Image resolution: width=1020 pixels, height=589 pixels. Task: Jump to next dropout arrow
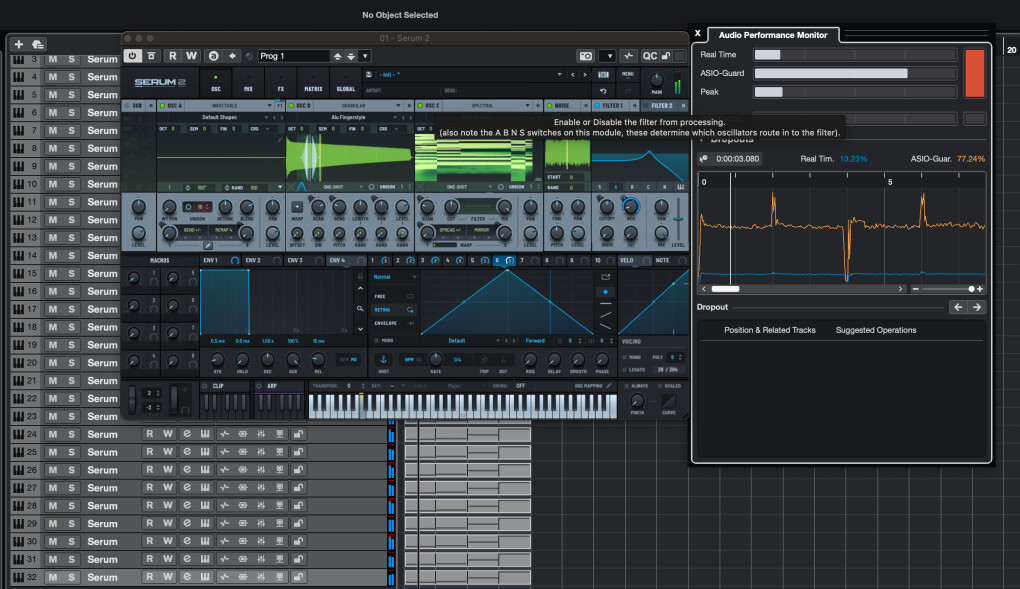pyautogui.click(x=977, y=307)
